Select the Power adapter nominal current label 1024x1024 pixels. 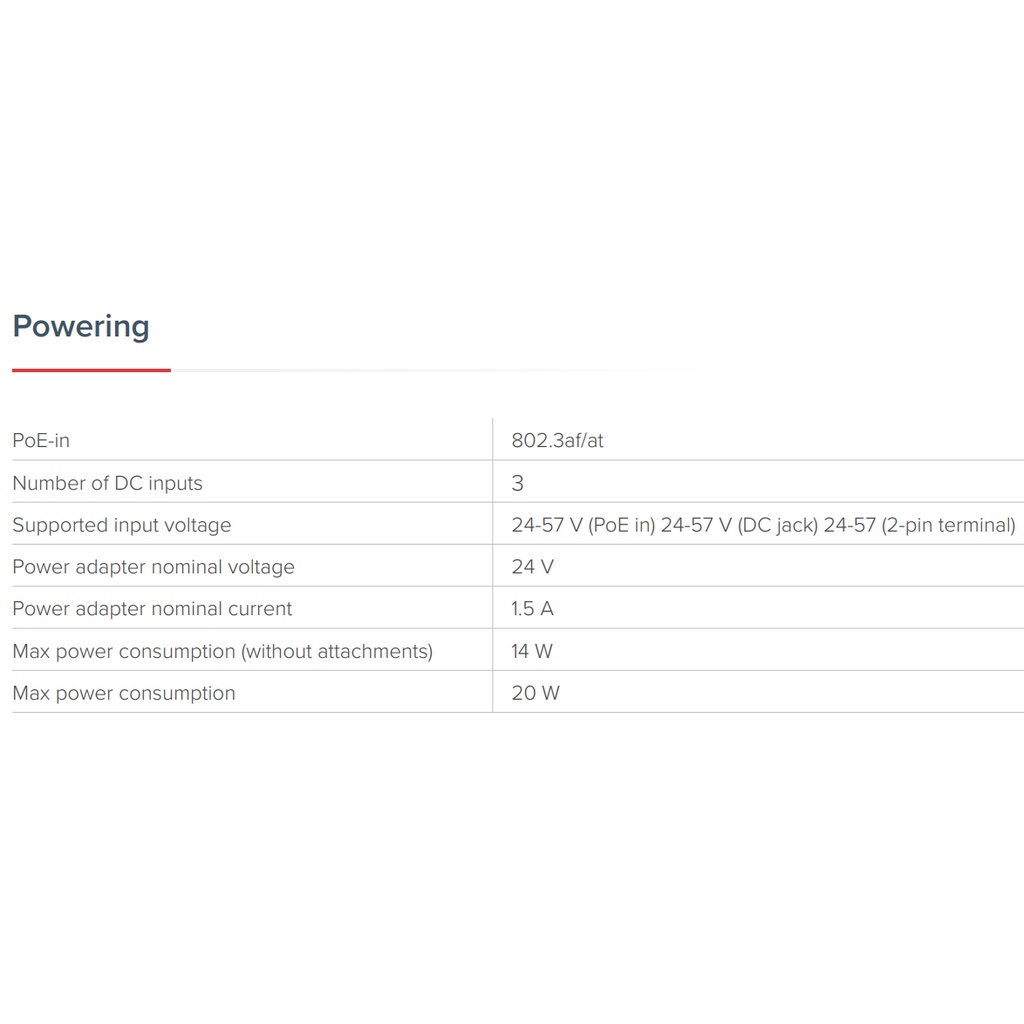pos(152,609)
